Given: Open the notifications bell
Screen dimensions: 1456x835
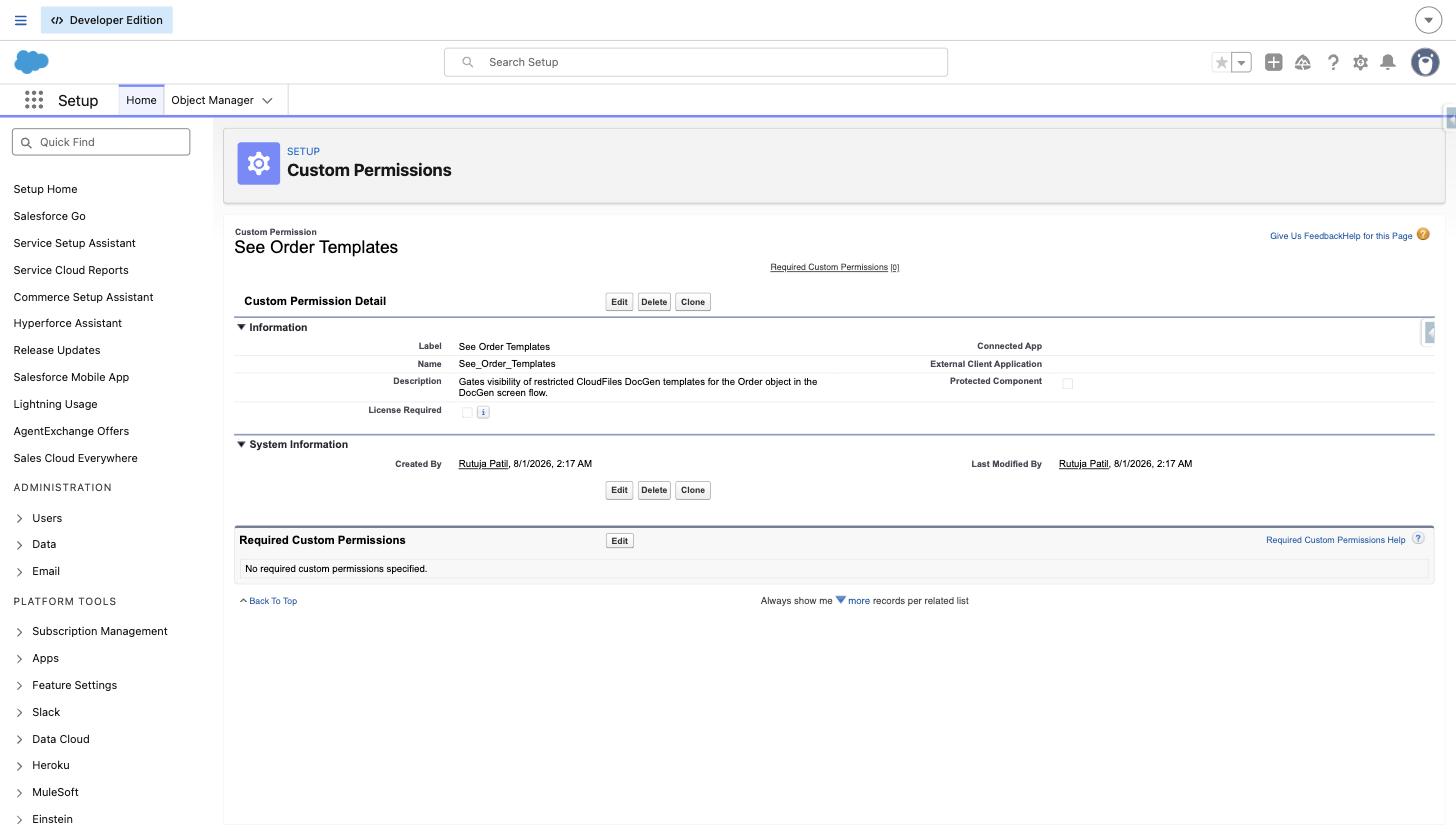Looking at the screenshot, I should (1388, 62).
